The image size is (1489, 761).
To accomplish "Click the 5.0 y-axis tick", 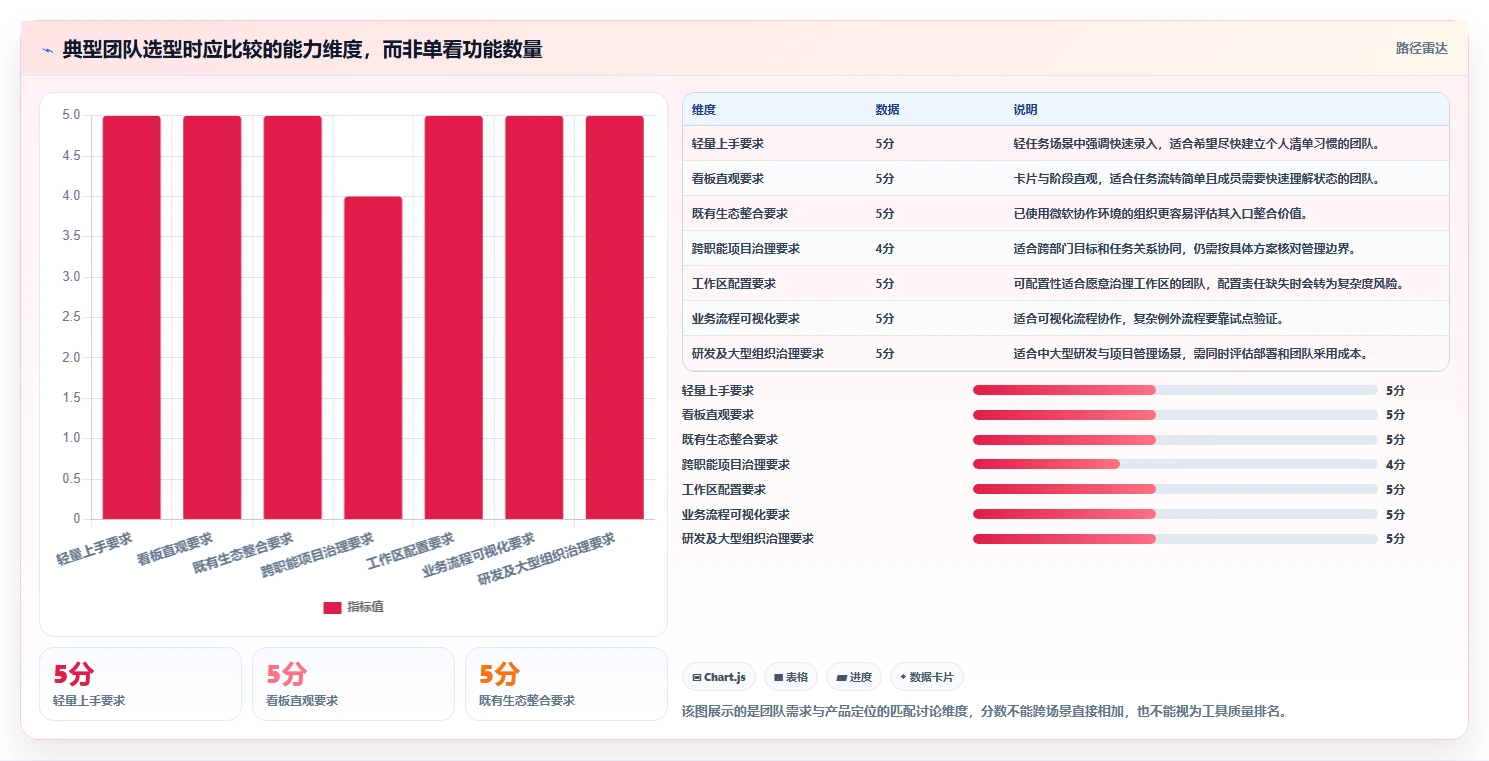I will tap(71, 115).
